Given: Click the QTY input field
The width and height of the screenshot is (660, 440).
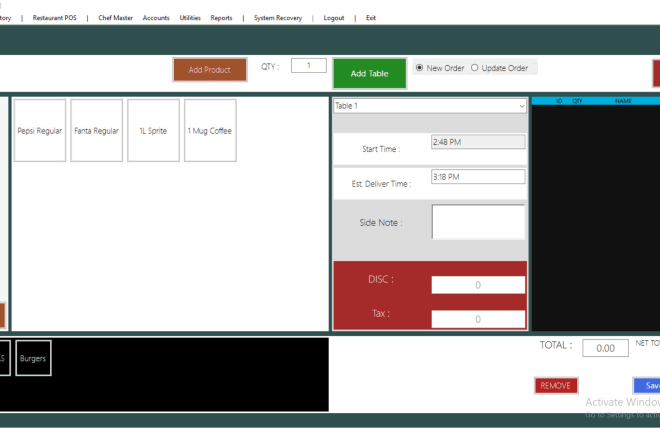Looking at the screenshot, I should click(309, 66).
